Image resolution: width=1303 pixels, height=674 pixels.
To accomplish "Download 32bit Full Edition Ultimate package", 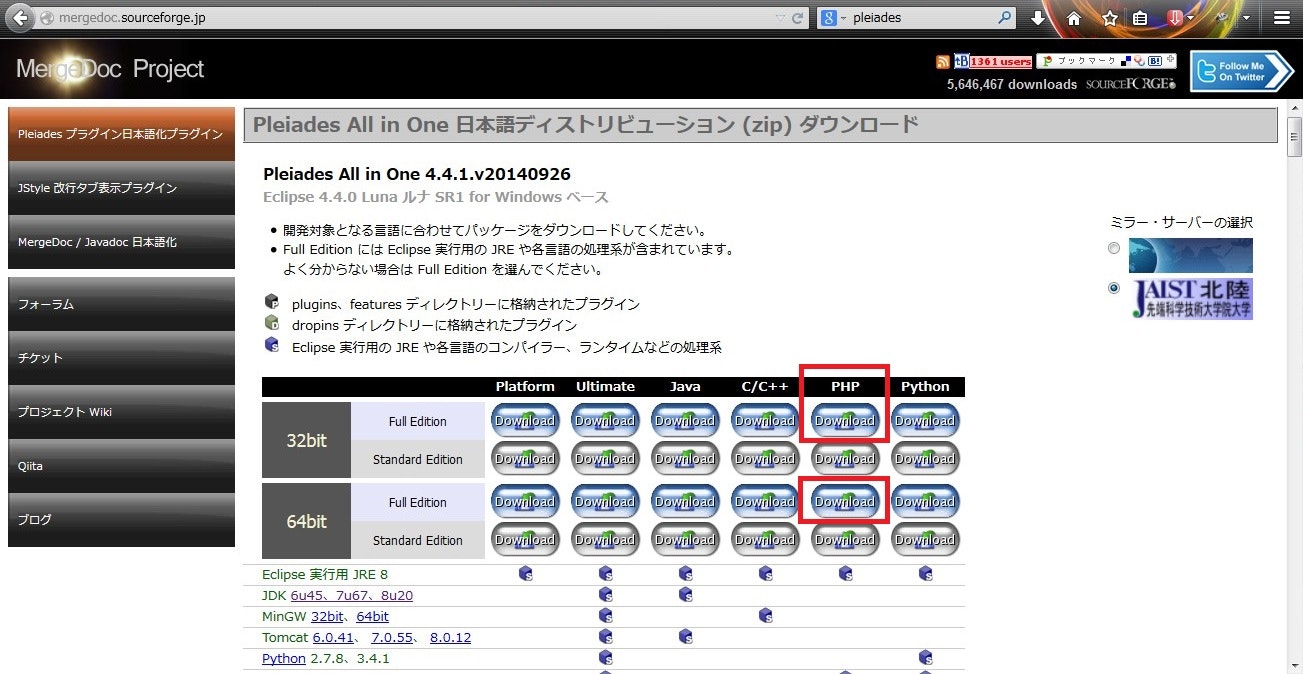I will pyautogui.click(x=605, y=421).
